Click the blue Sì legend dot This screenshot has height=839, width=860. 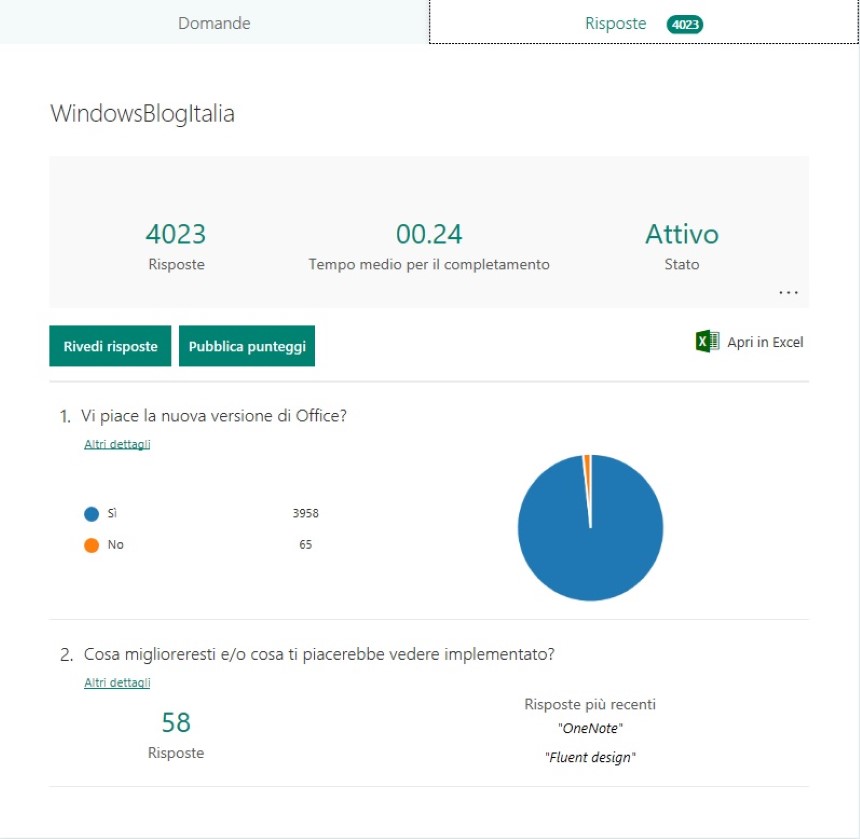pos(92,514)
